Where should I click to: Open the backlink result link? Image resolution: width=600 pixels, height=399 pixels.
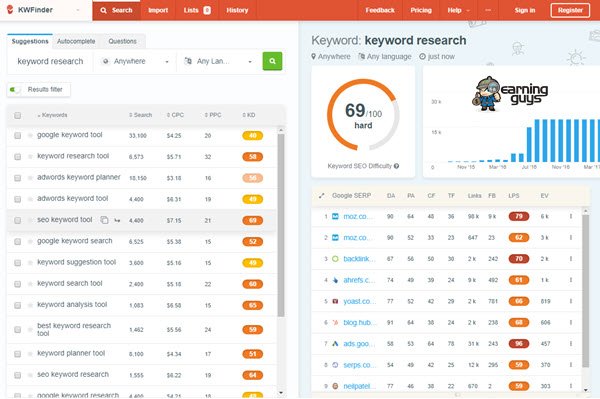coord(359,259)
